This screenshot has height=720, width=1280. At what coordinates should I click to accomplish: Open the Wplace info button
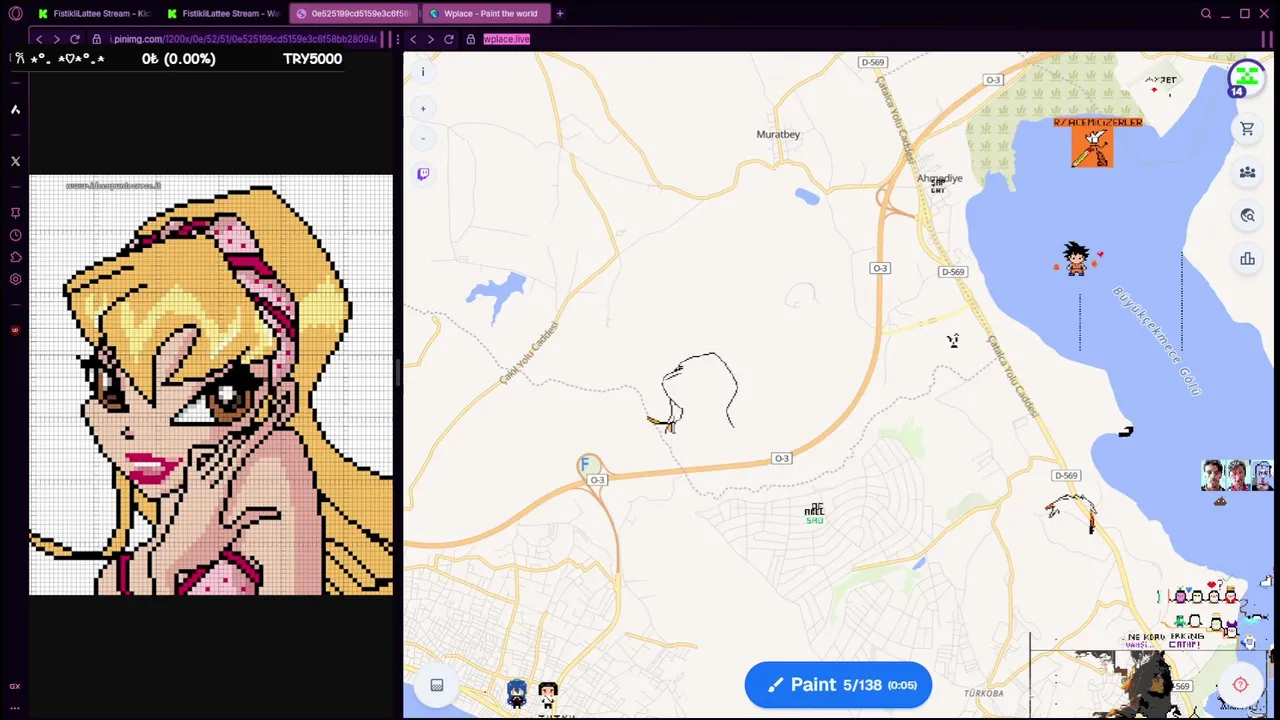pyautogui.click(x=423, y=72)
